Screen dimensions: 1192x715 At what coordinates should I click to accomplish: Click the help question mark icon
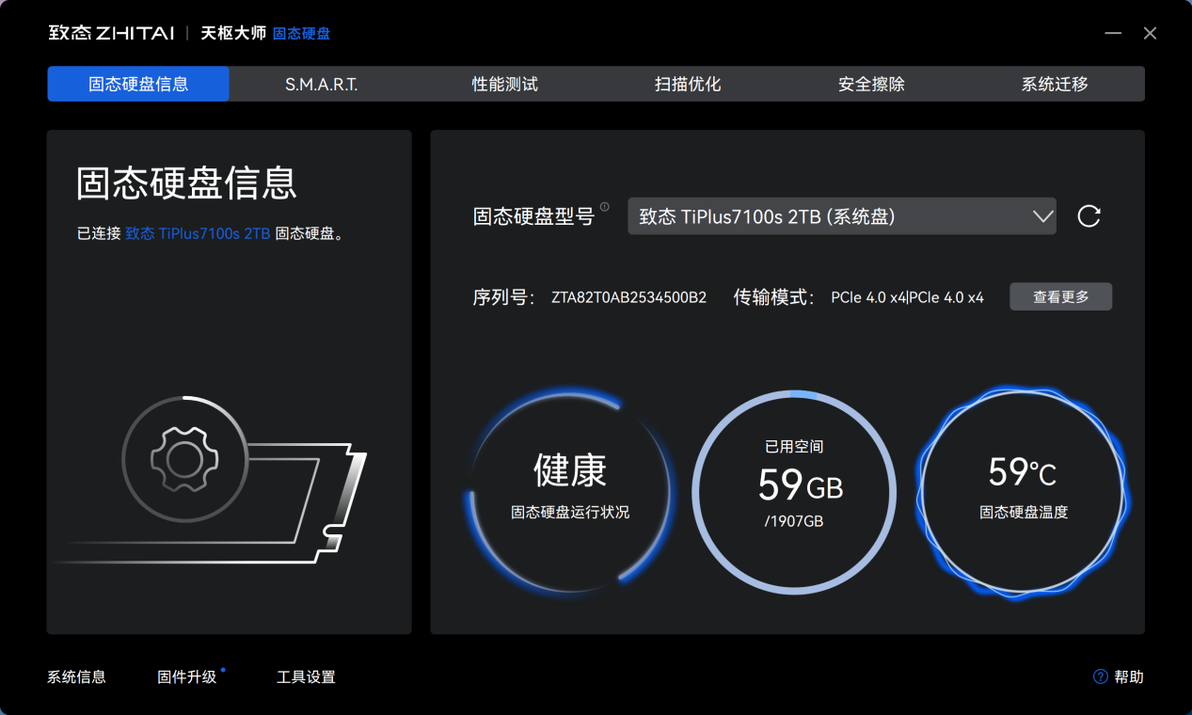click(1100, 676)
